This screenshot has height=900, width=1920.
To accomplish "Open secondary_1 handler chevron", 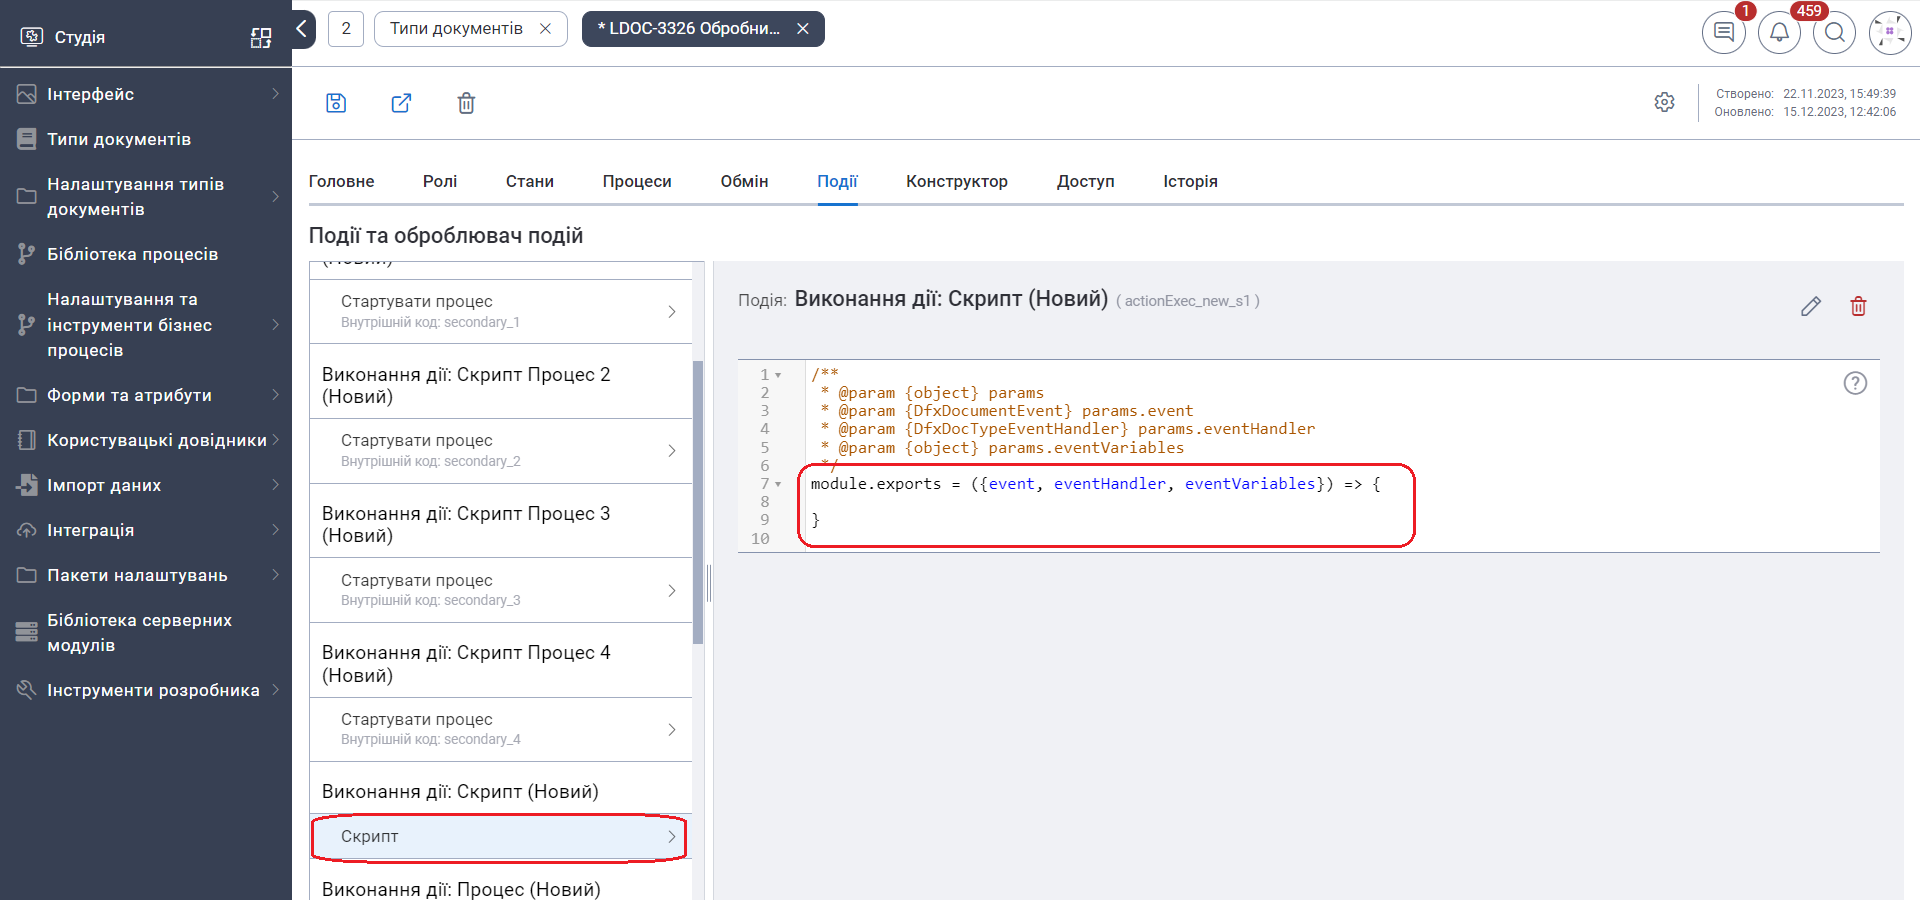I will 672,312.
